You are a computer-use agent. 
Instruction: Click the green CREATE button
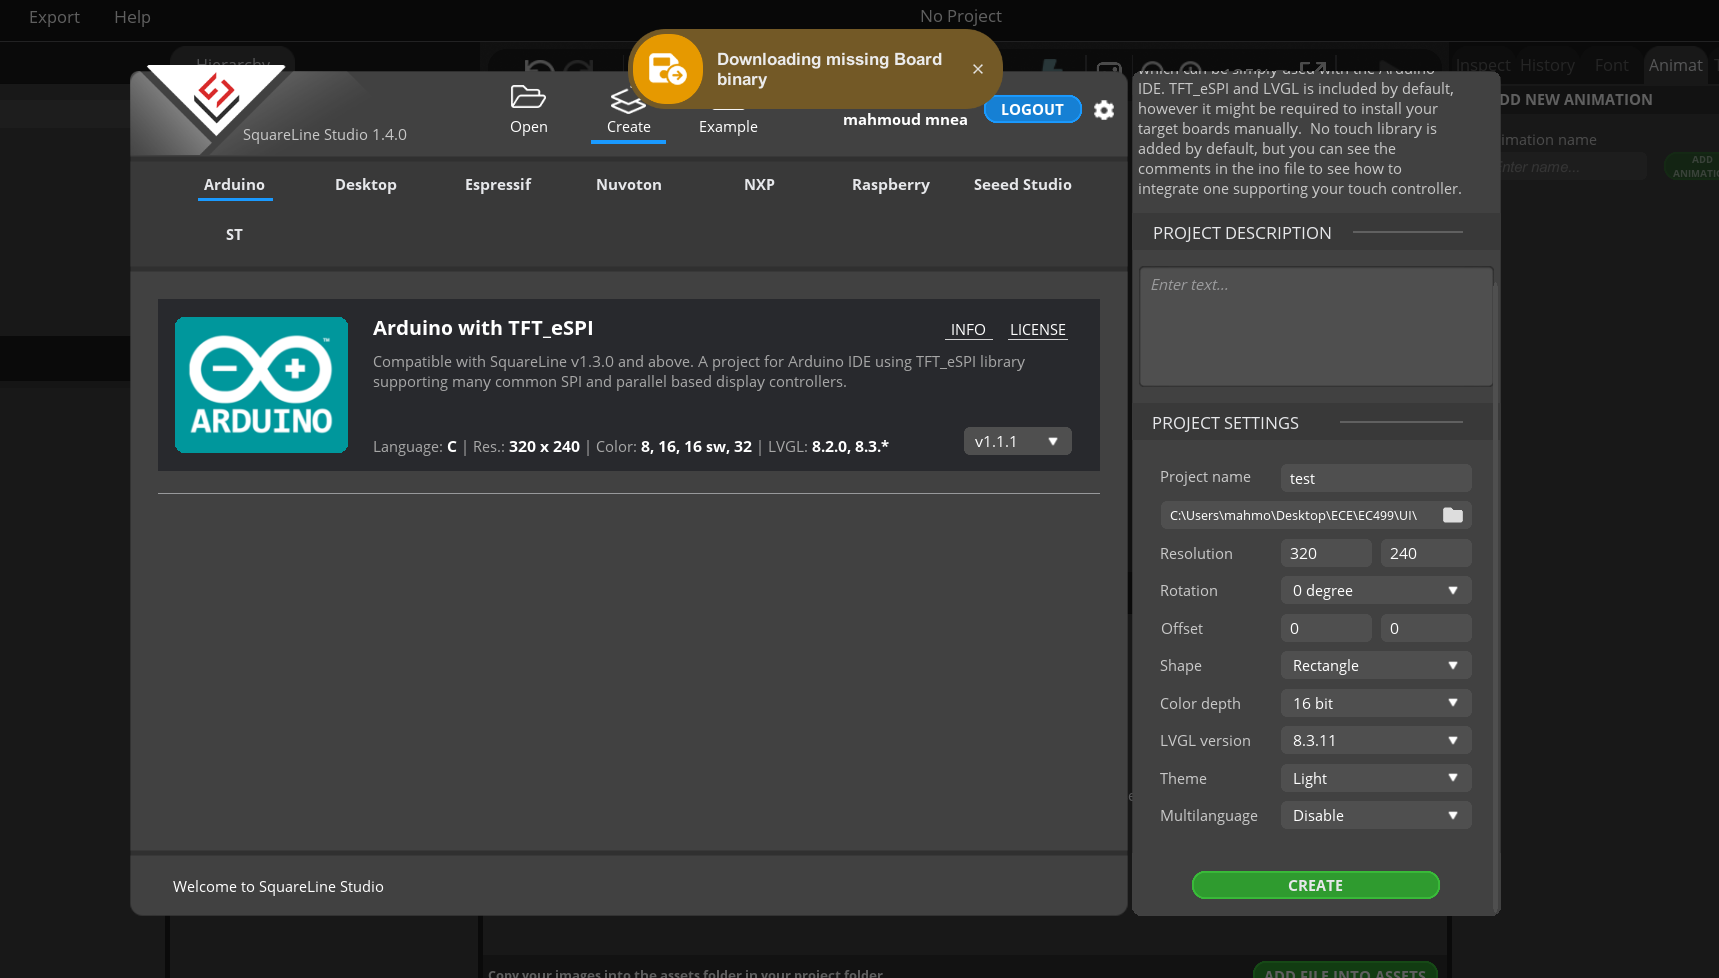click(x=1315, y=886)
